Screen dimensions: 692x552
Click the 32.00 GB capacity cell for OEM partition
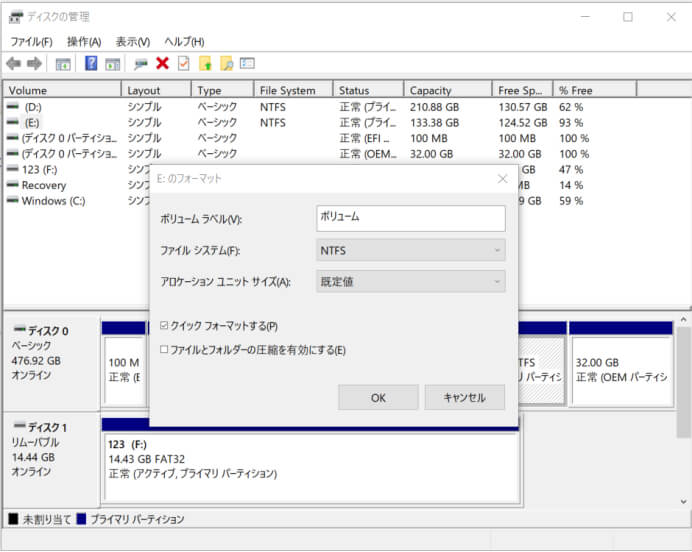tap(432, 154)
